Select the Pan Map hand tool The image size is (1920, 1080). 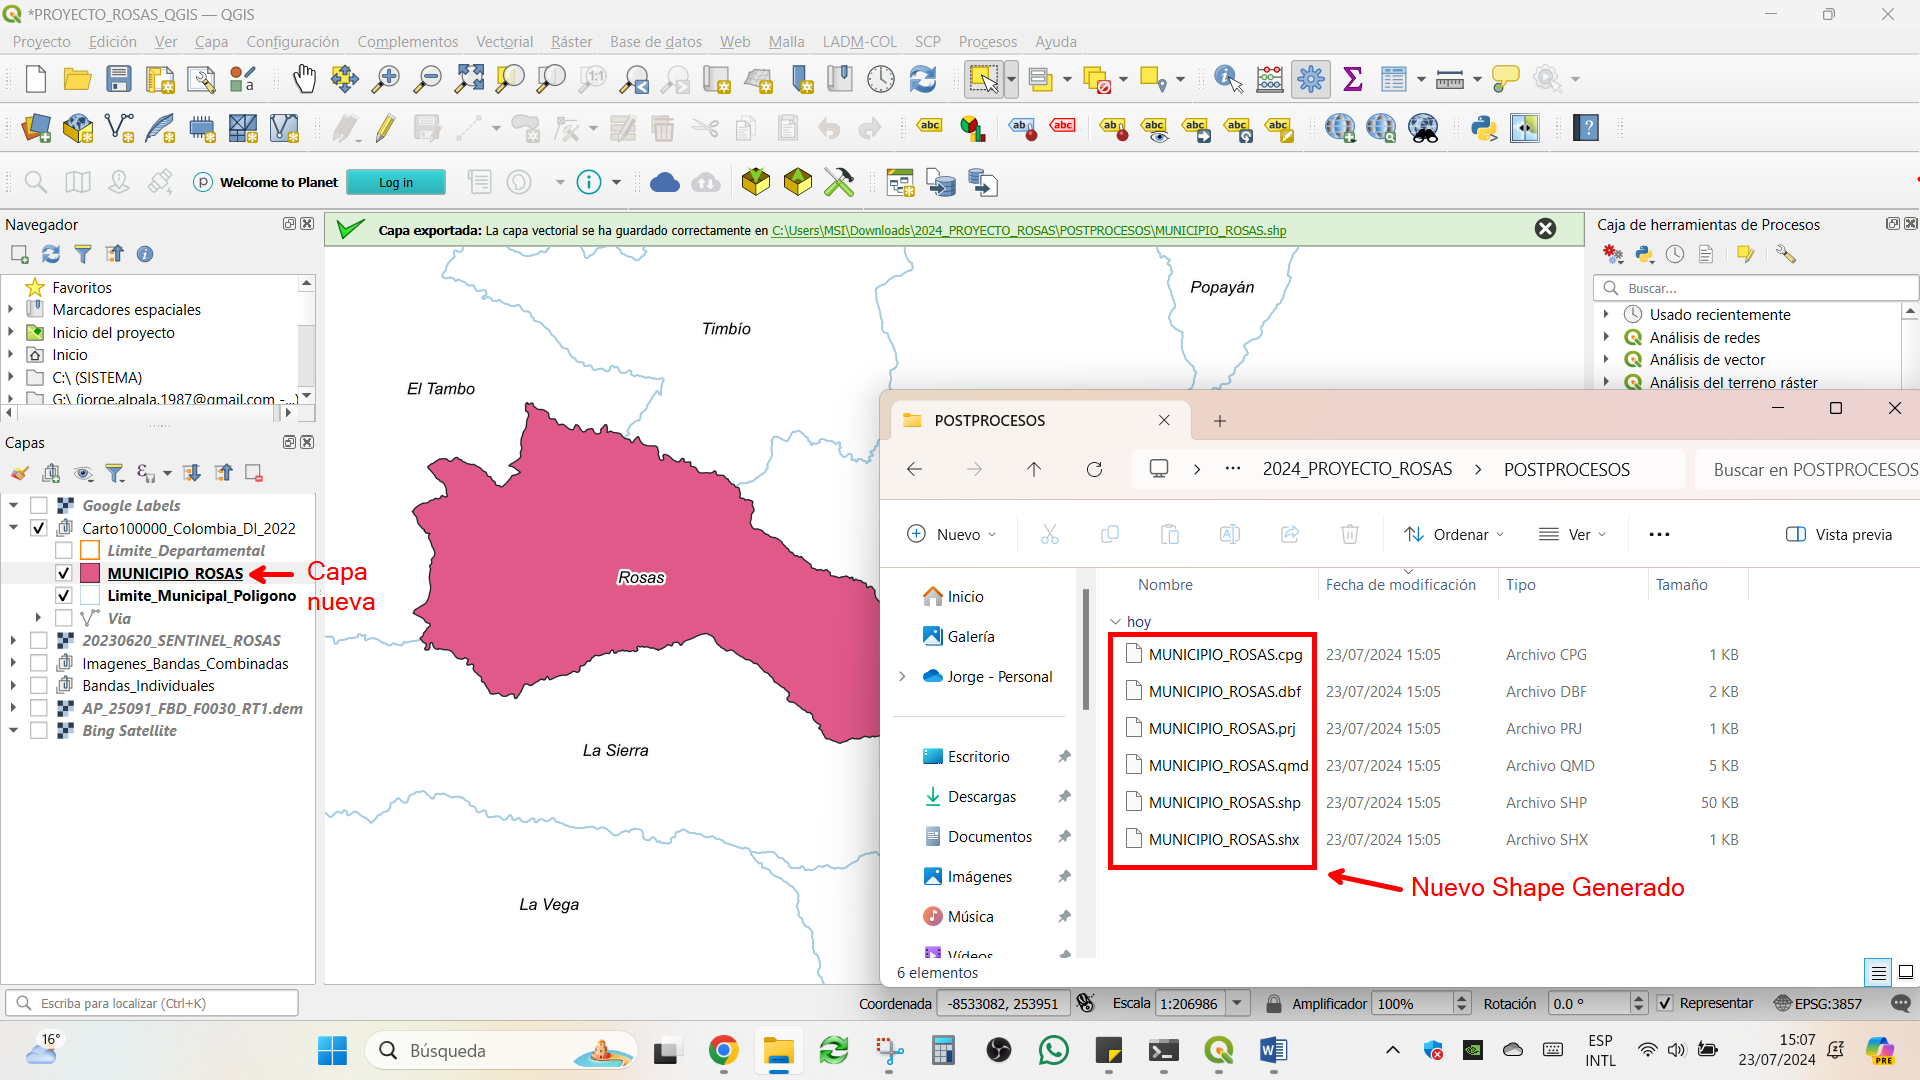(304, 79)
